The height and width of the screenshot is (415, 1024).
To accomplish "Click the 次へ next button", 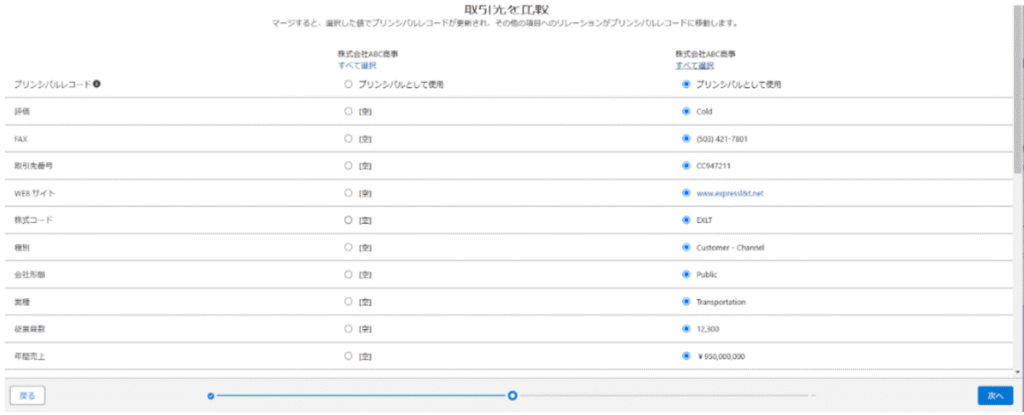I will (994, 396).
